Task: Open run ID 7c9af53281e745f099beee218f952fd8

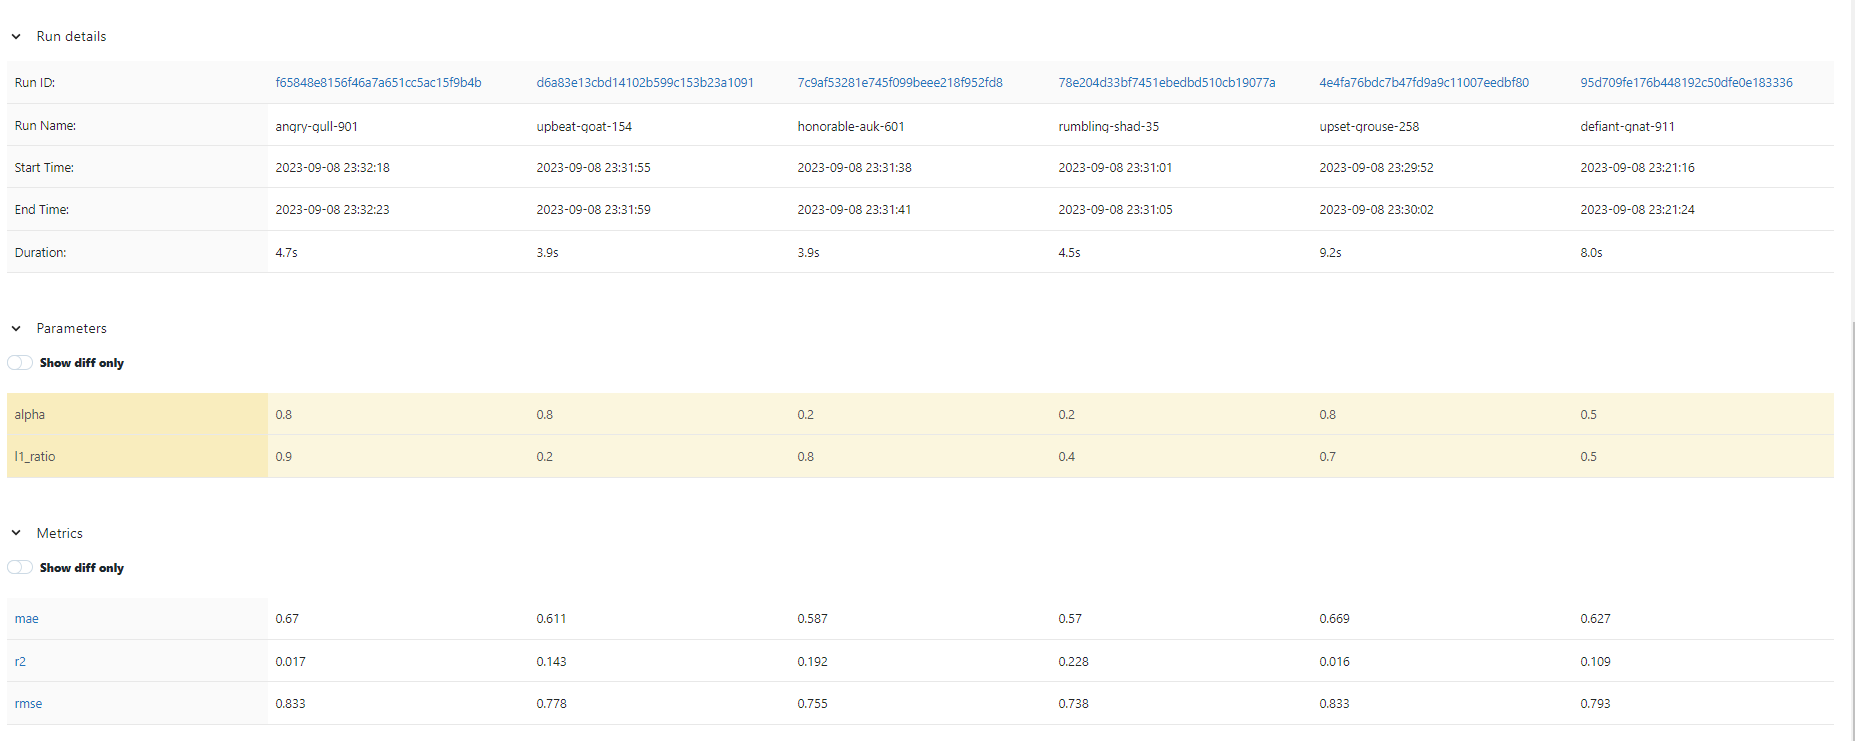Action: point(900,83)
